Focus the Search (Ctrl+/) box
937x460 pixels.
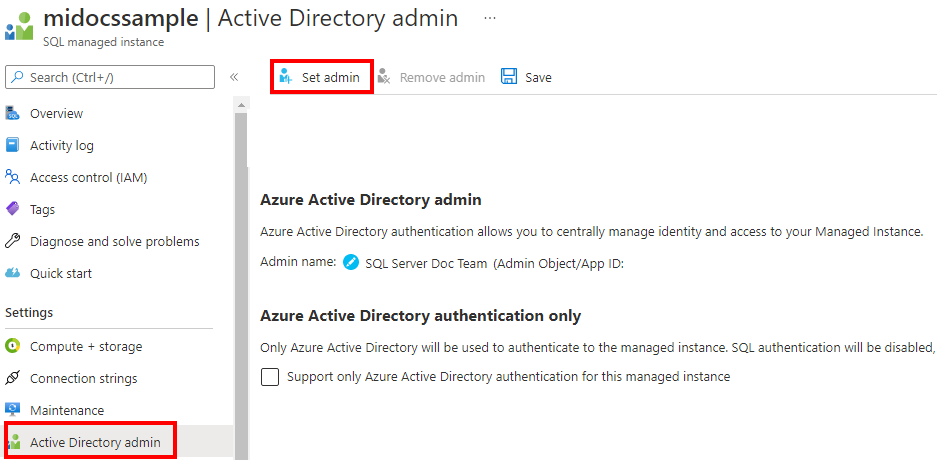click(109, 77)
